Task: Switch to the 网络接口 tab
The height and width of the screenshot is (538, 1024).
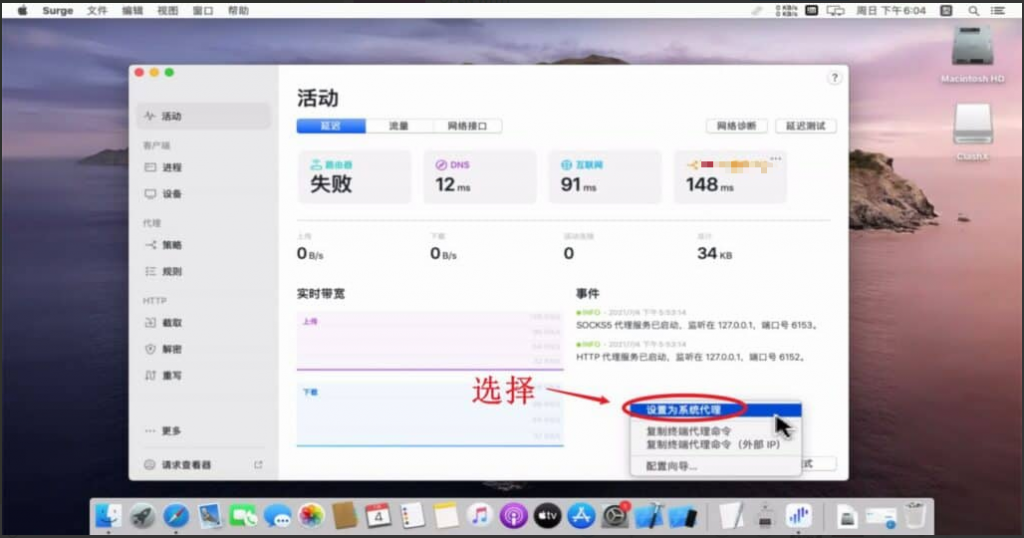Action: pyautogui.click(x=467, y=126)
